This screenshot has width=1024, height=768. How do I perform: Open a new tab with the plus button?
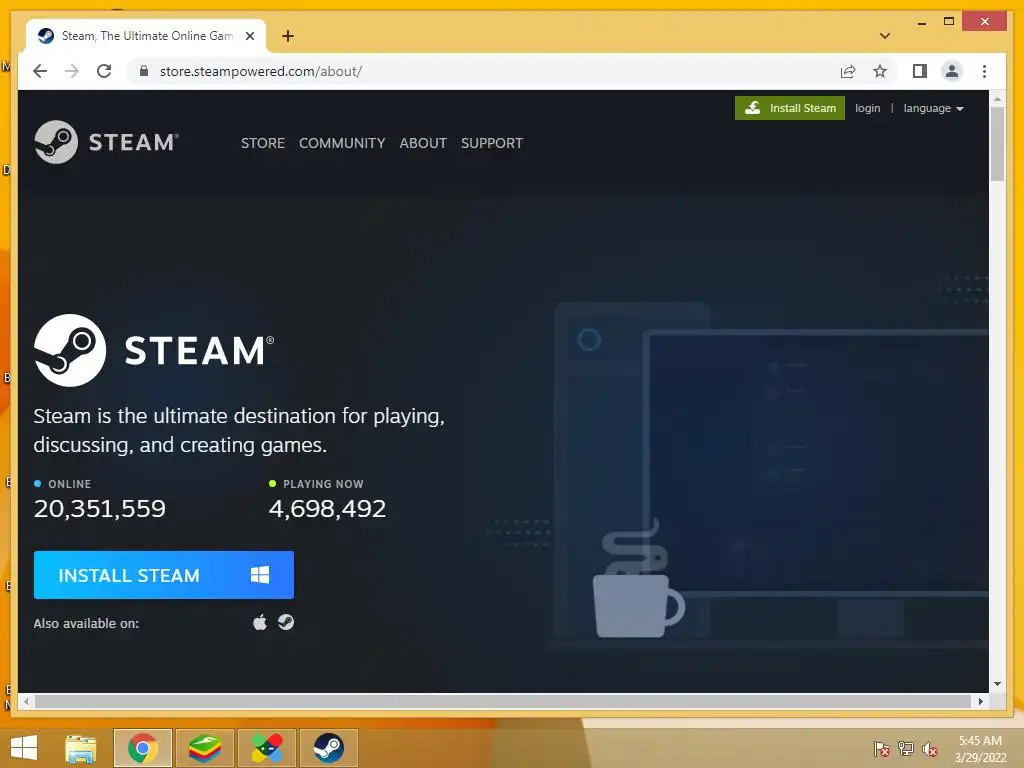click(x=288, y=36)
